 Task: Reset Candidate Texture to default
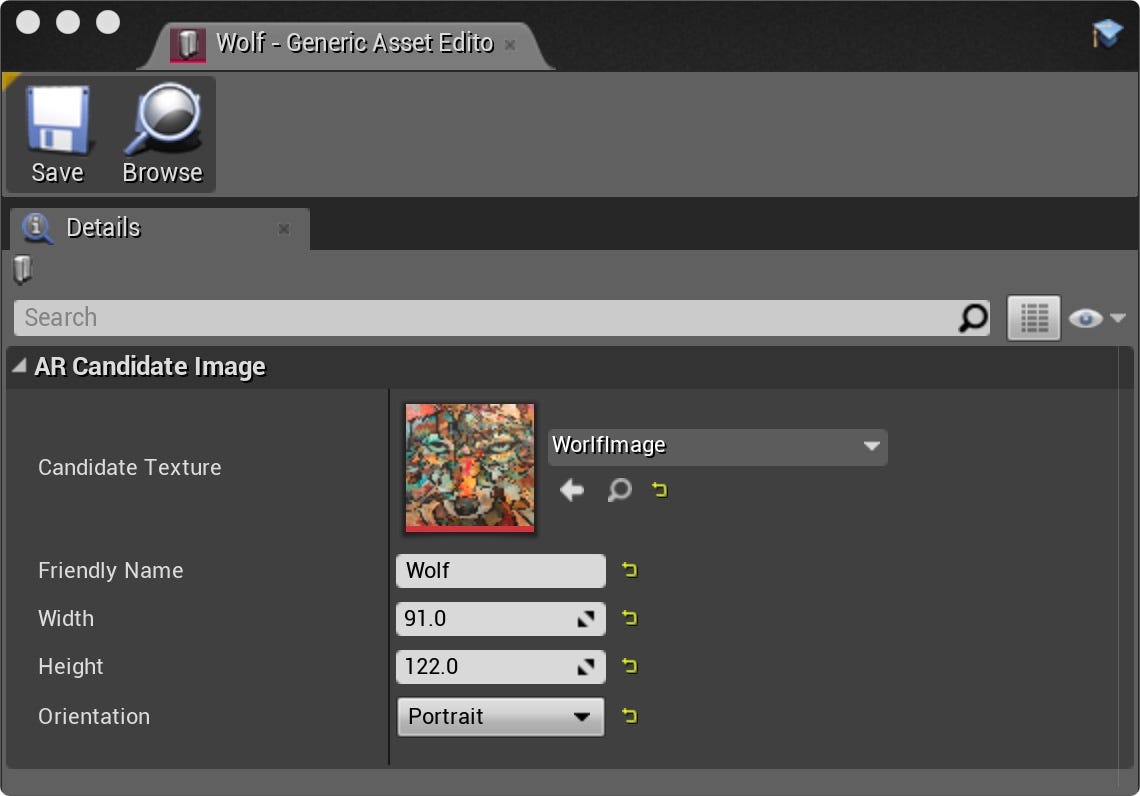(x=659, y=490)
